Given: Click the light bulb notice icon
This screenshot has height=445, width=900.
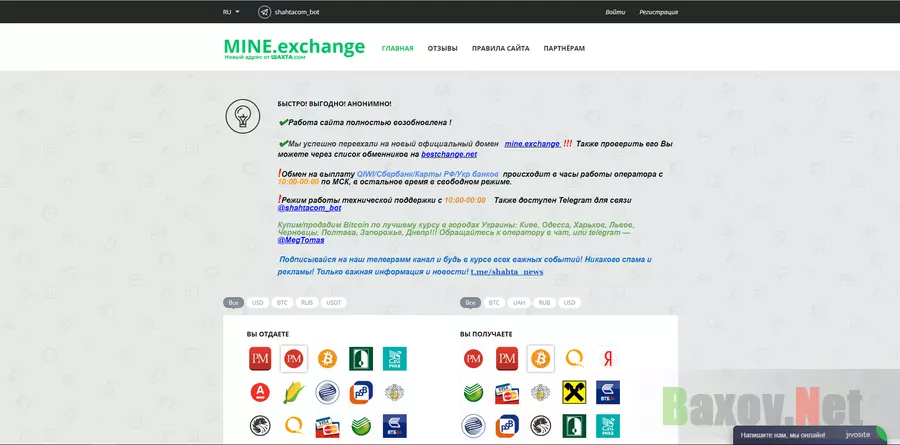Looking at the screenshot, I should pyautogui.click(x=243, y=117).
